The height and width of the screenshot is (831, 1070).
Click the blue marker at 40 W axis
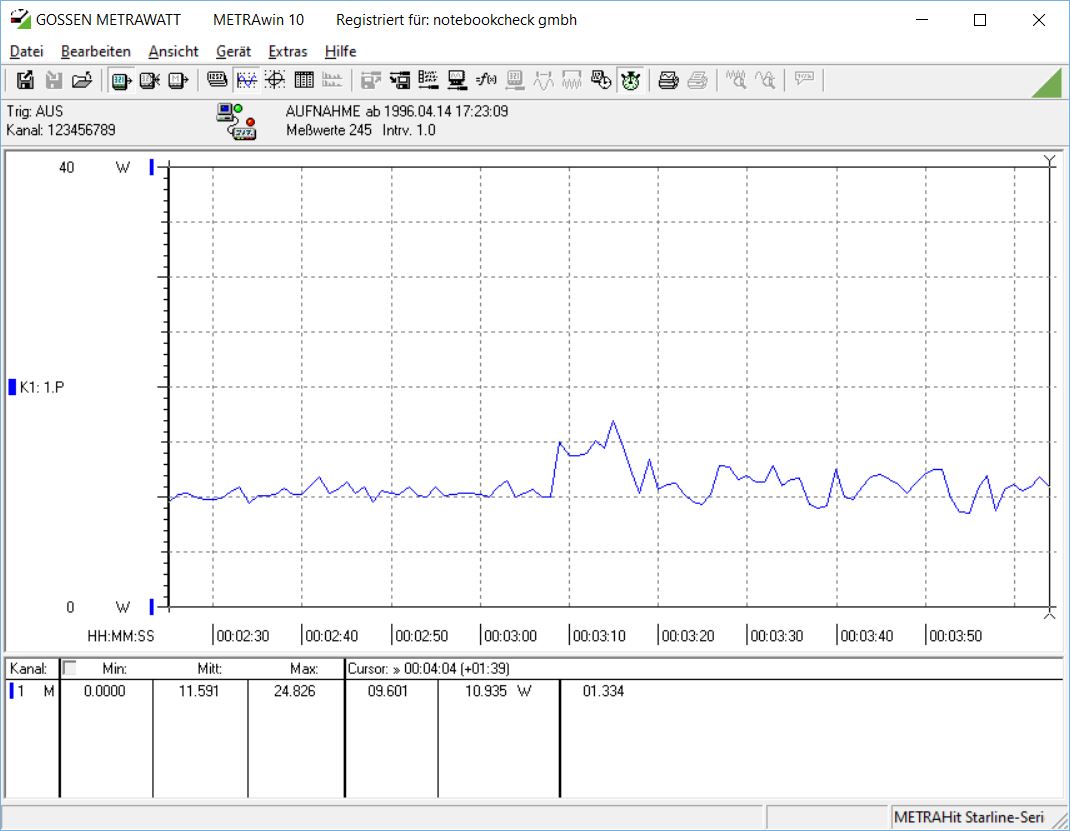151,167
